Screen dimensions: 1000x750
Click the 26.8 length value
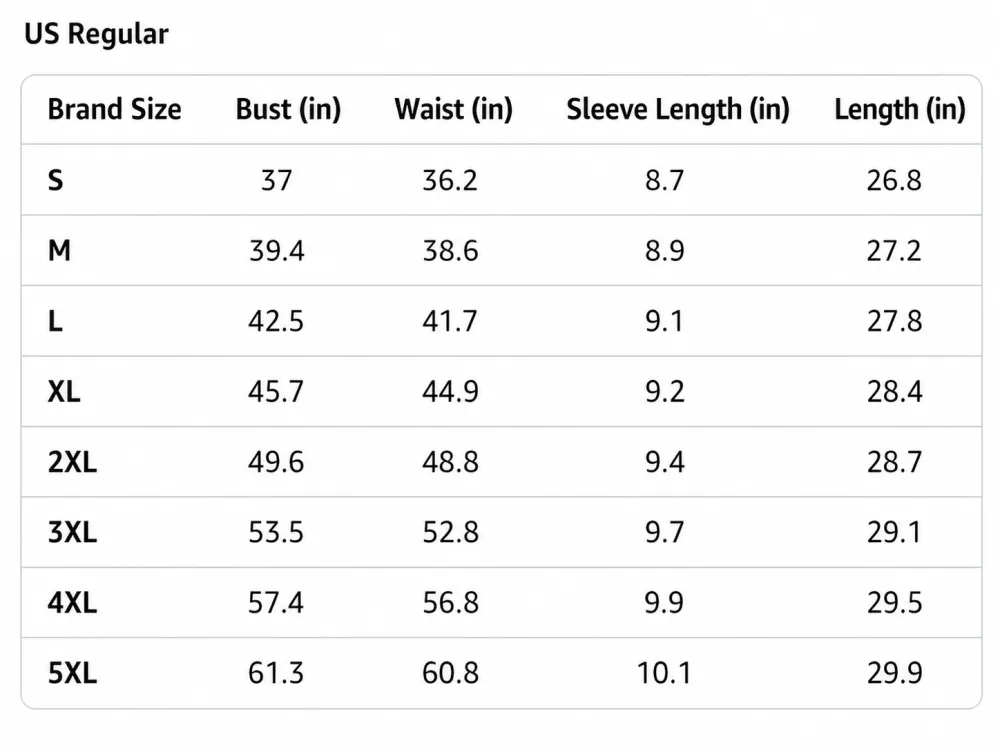(x=894, y=180)
